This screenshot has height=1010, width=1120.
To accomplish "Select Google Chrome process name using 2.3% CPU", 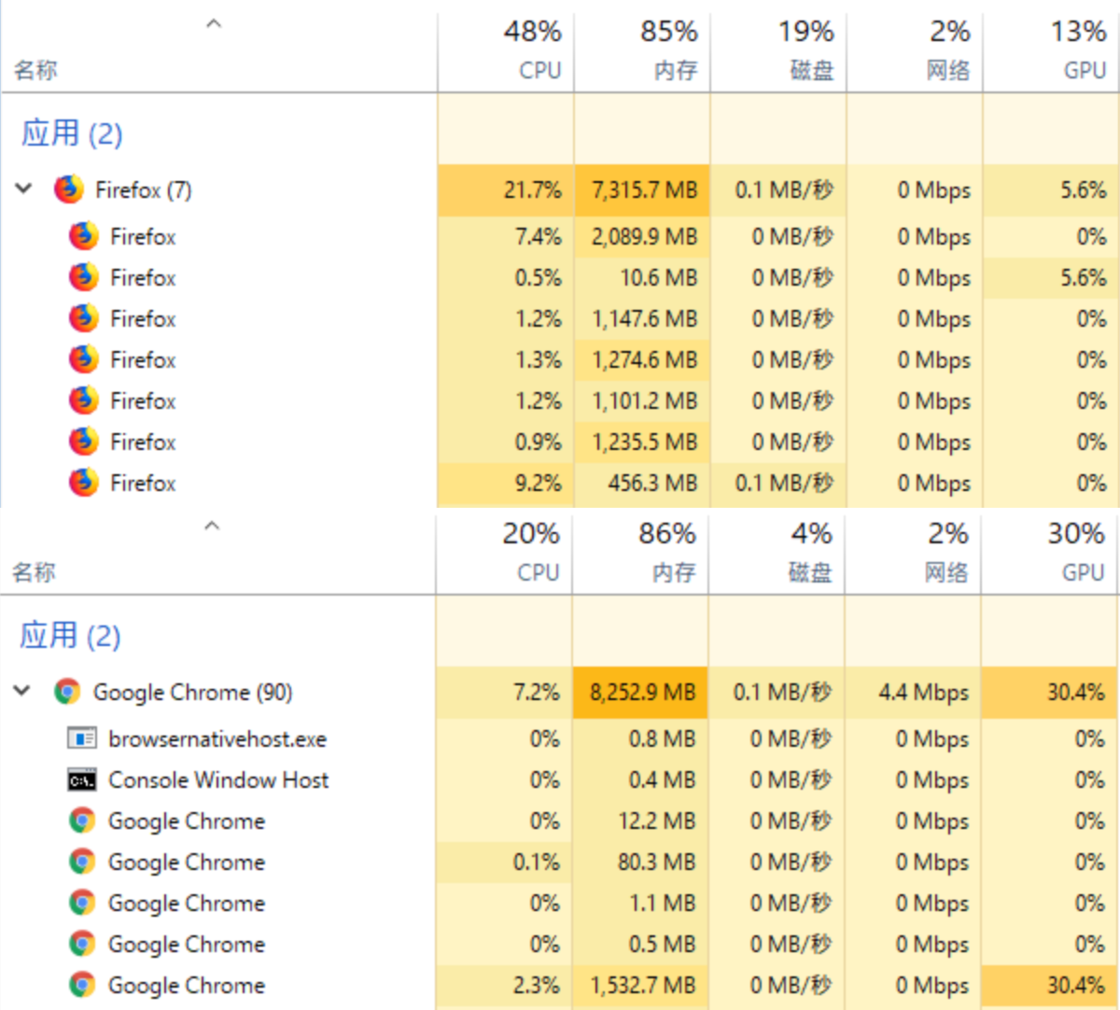I will (186, 986).
